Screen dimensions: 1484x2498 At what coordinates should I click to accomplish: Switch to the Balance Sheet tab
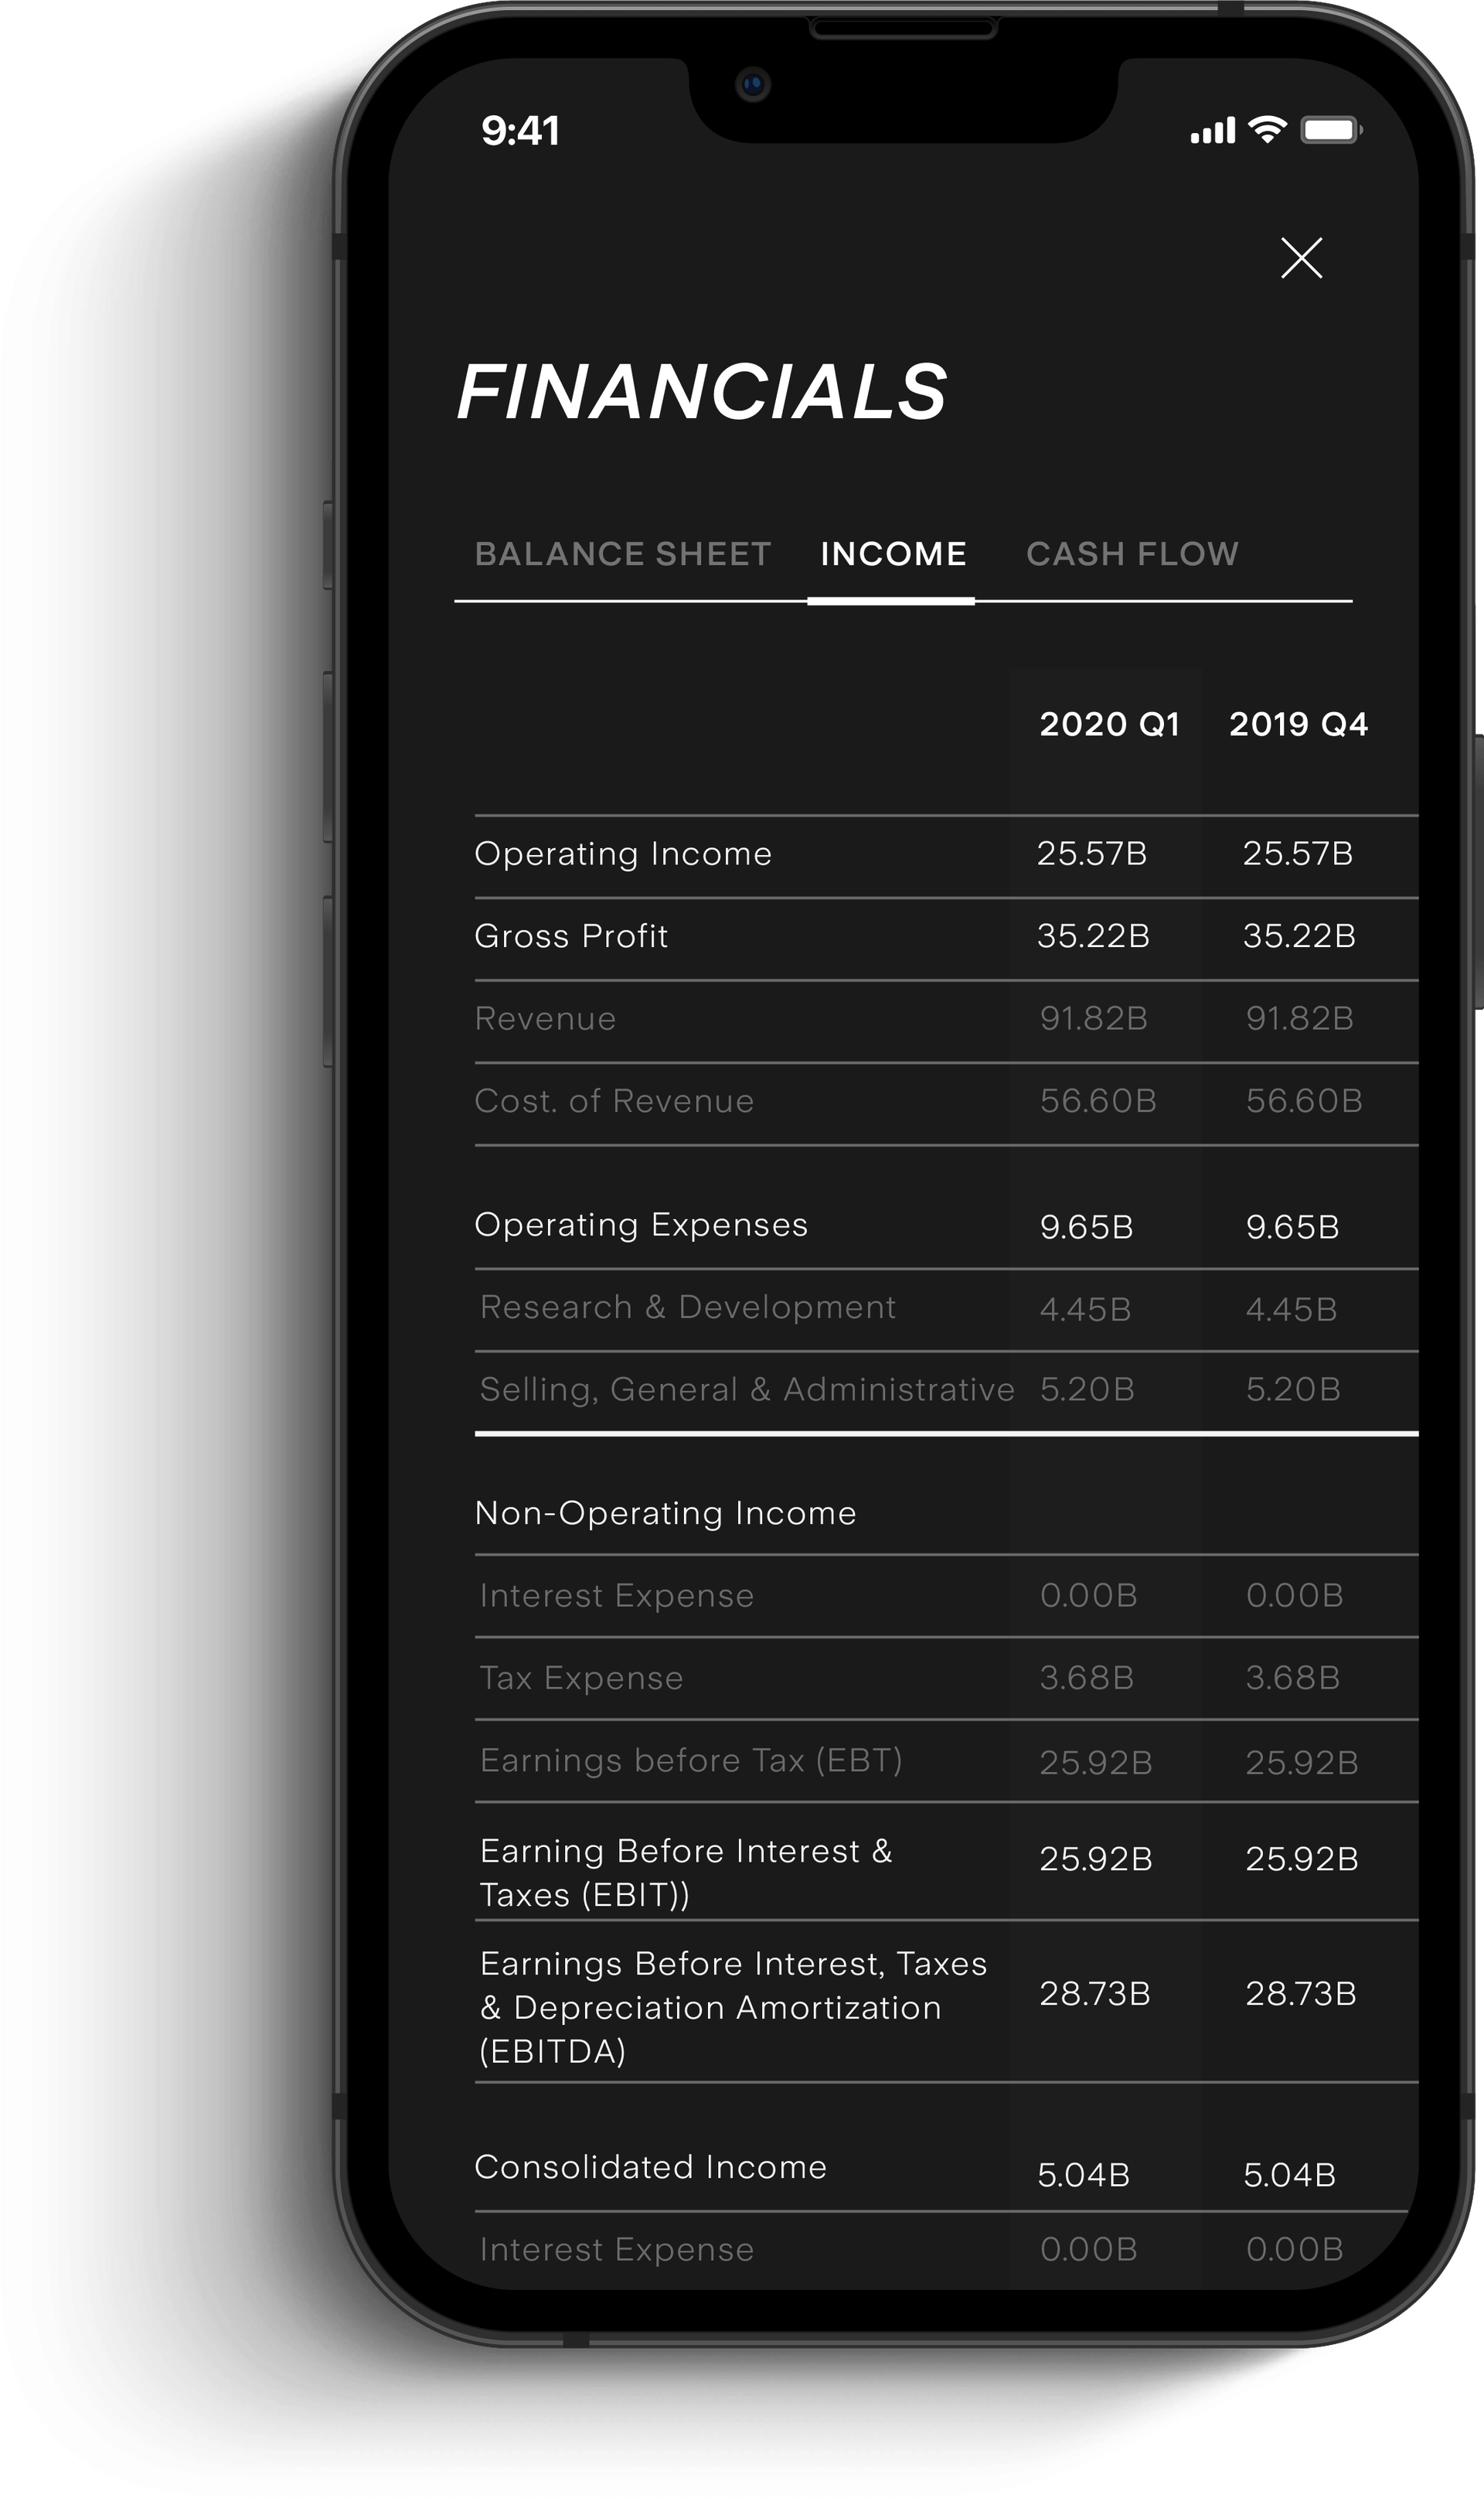pos(624,554)
